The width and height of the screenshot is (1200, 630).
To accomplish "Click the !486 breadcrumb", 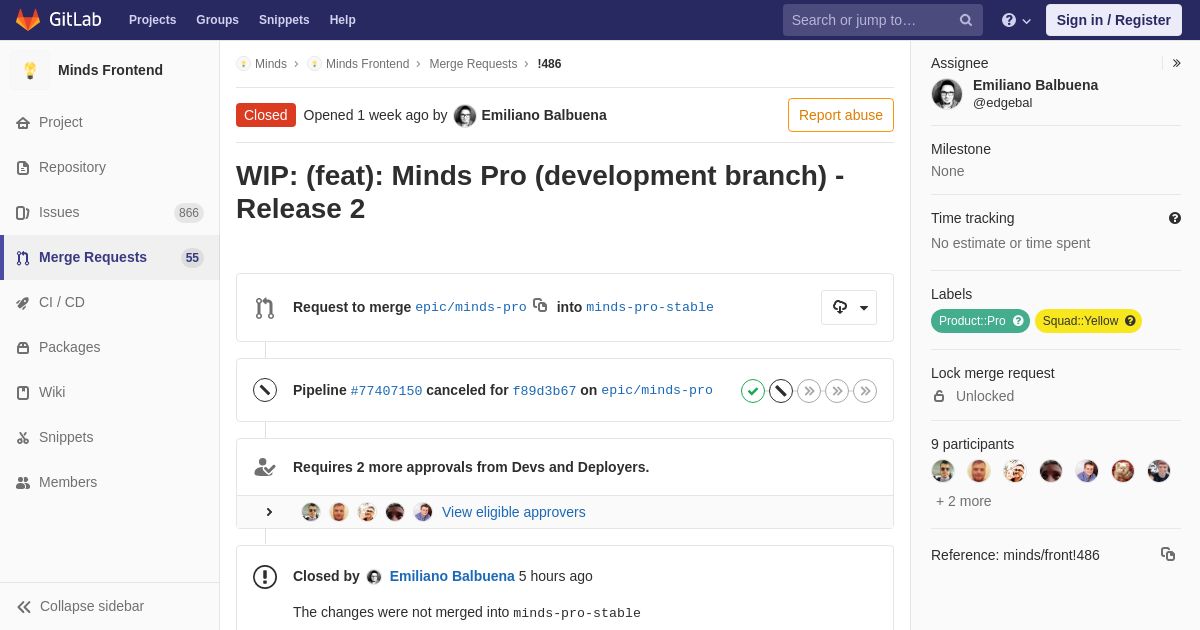I will [549, 64].
